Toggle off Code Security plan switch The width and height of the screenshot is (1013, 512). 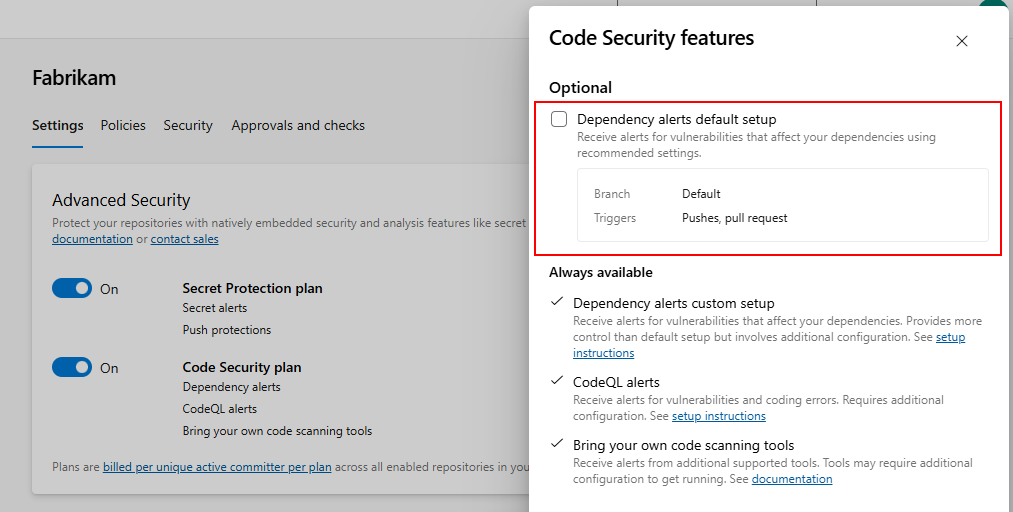[x=72, y=367]
